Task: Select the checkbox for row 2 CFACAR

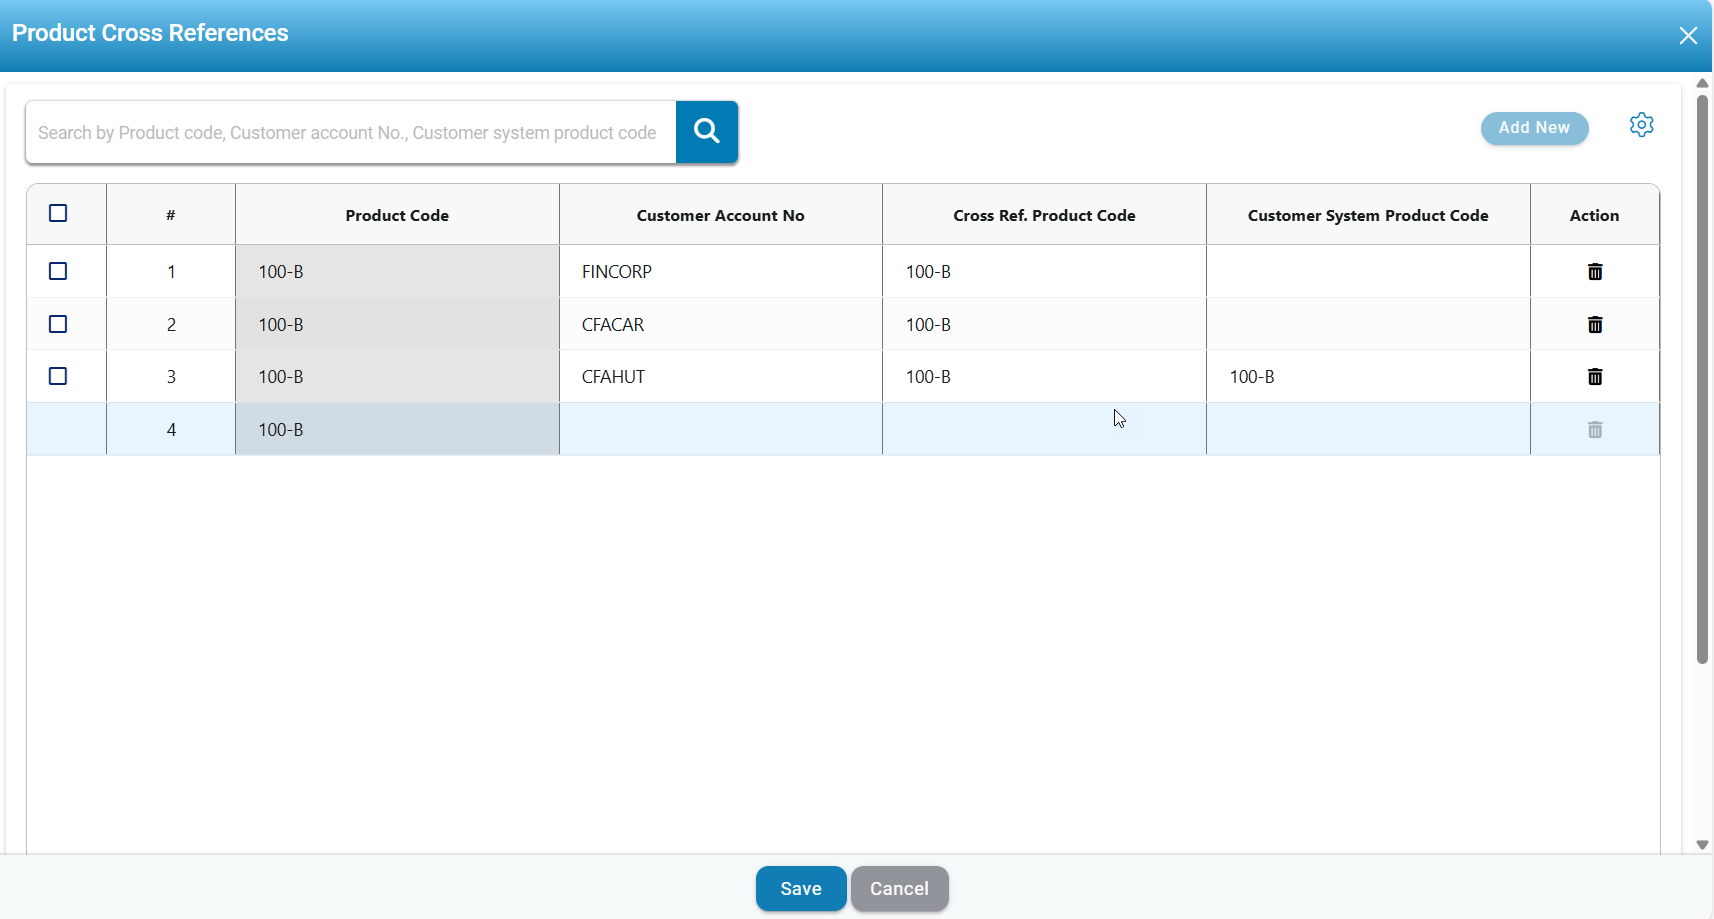Action: point(58,325)
